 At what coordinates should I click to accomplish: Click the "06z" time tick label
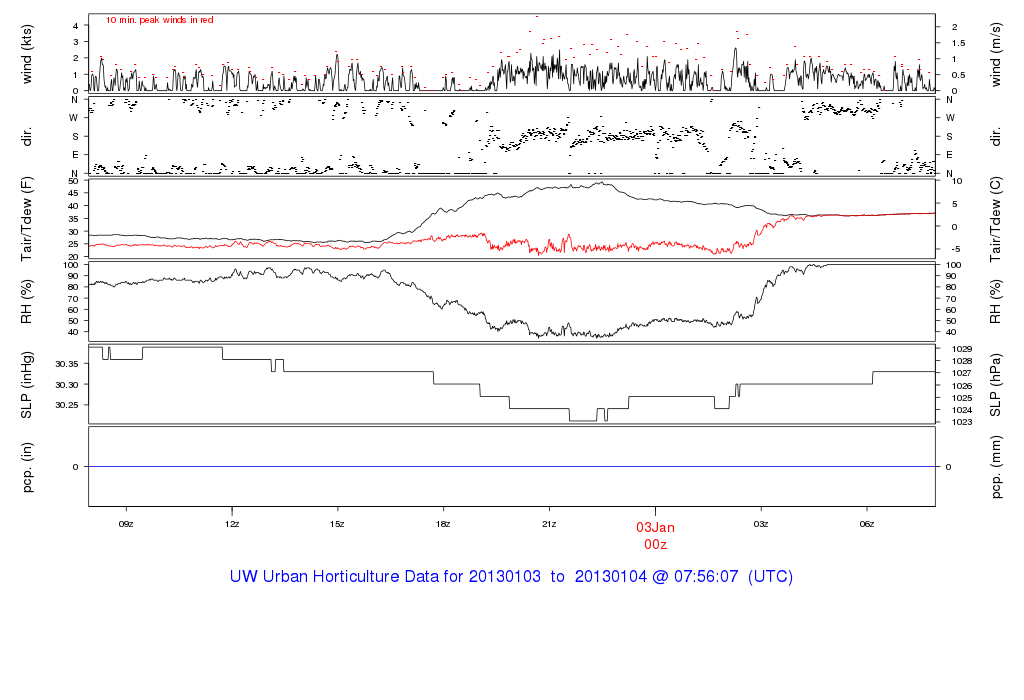(867, 524)
